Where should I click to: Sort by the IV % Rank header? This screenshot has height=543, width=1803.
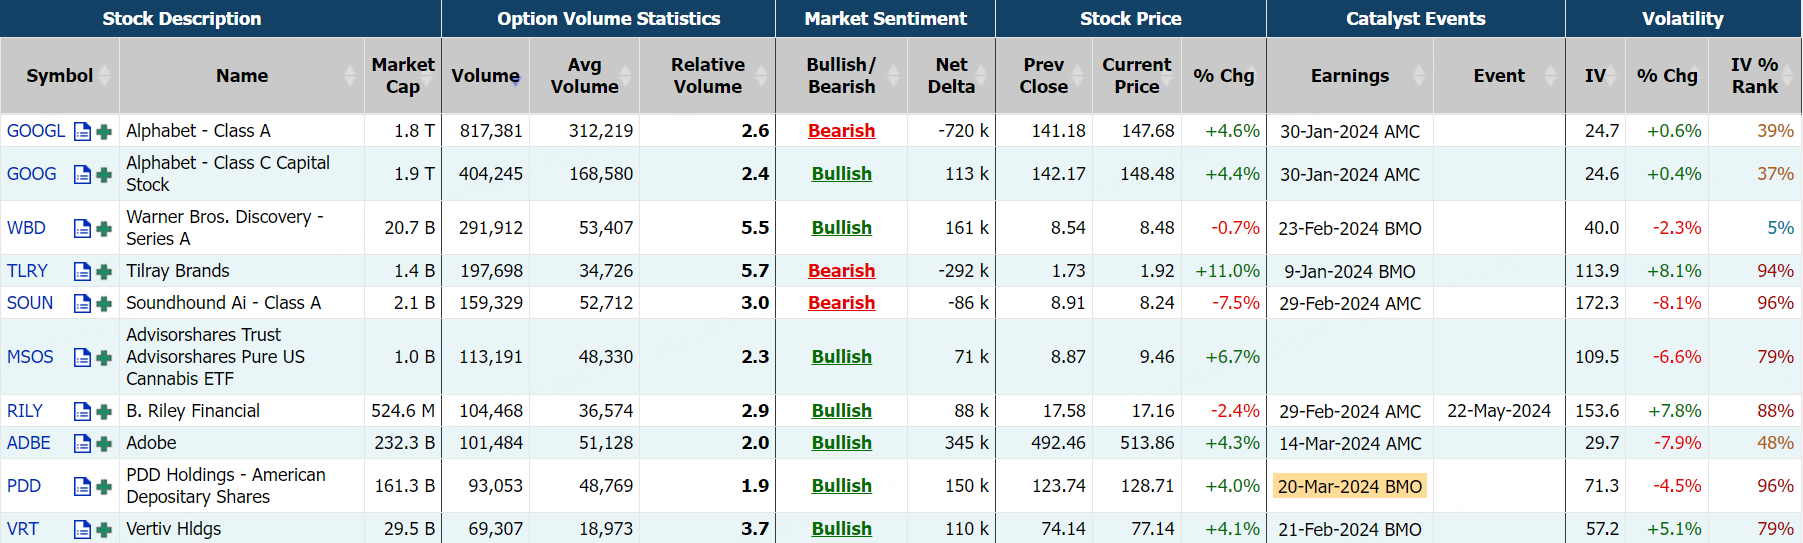pos(1754,76)
